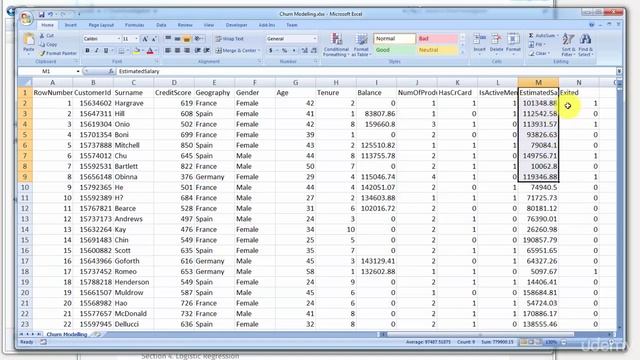Cut the selected cells

click(x=47, y=36)
